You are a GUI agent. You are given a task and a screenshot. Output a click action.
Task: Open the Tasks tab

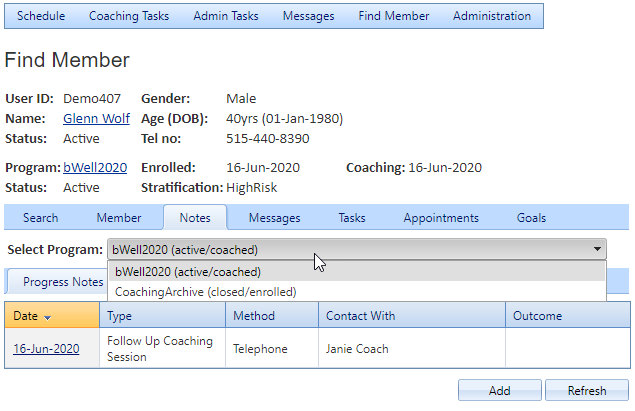click(352, 218)
